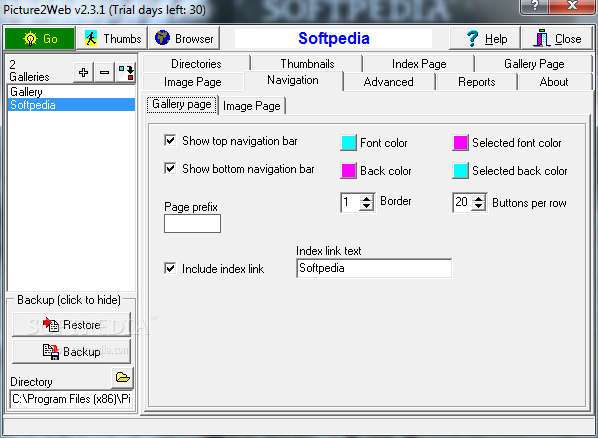Click the Directory path field
Image resolution: width=598 pixels, height=438 pixels.
coord(71,399)
